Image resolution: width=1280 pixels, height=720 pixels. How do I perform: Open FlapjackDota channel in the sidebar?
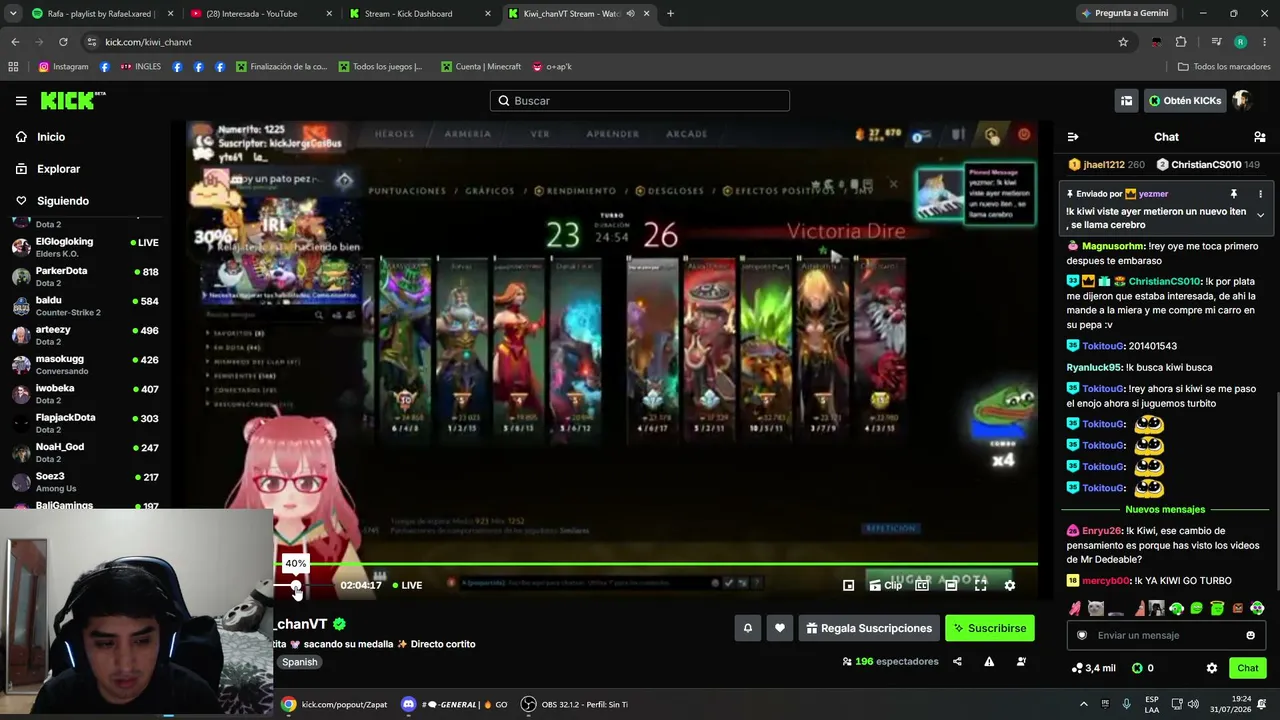coord(85,423)
